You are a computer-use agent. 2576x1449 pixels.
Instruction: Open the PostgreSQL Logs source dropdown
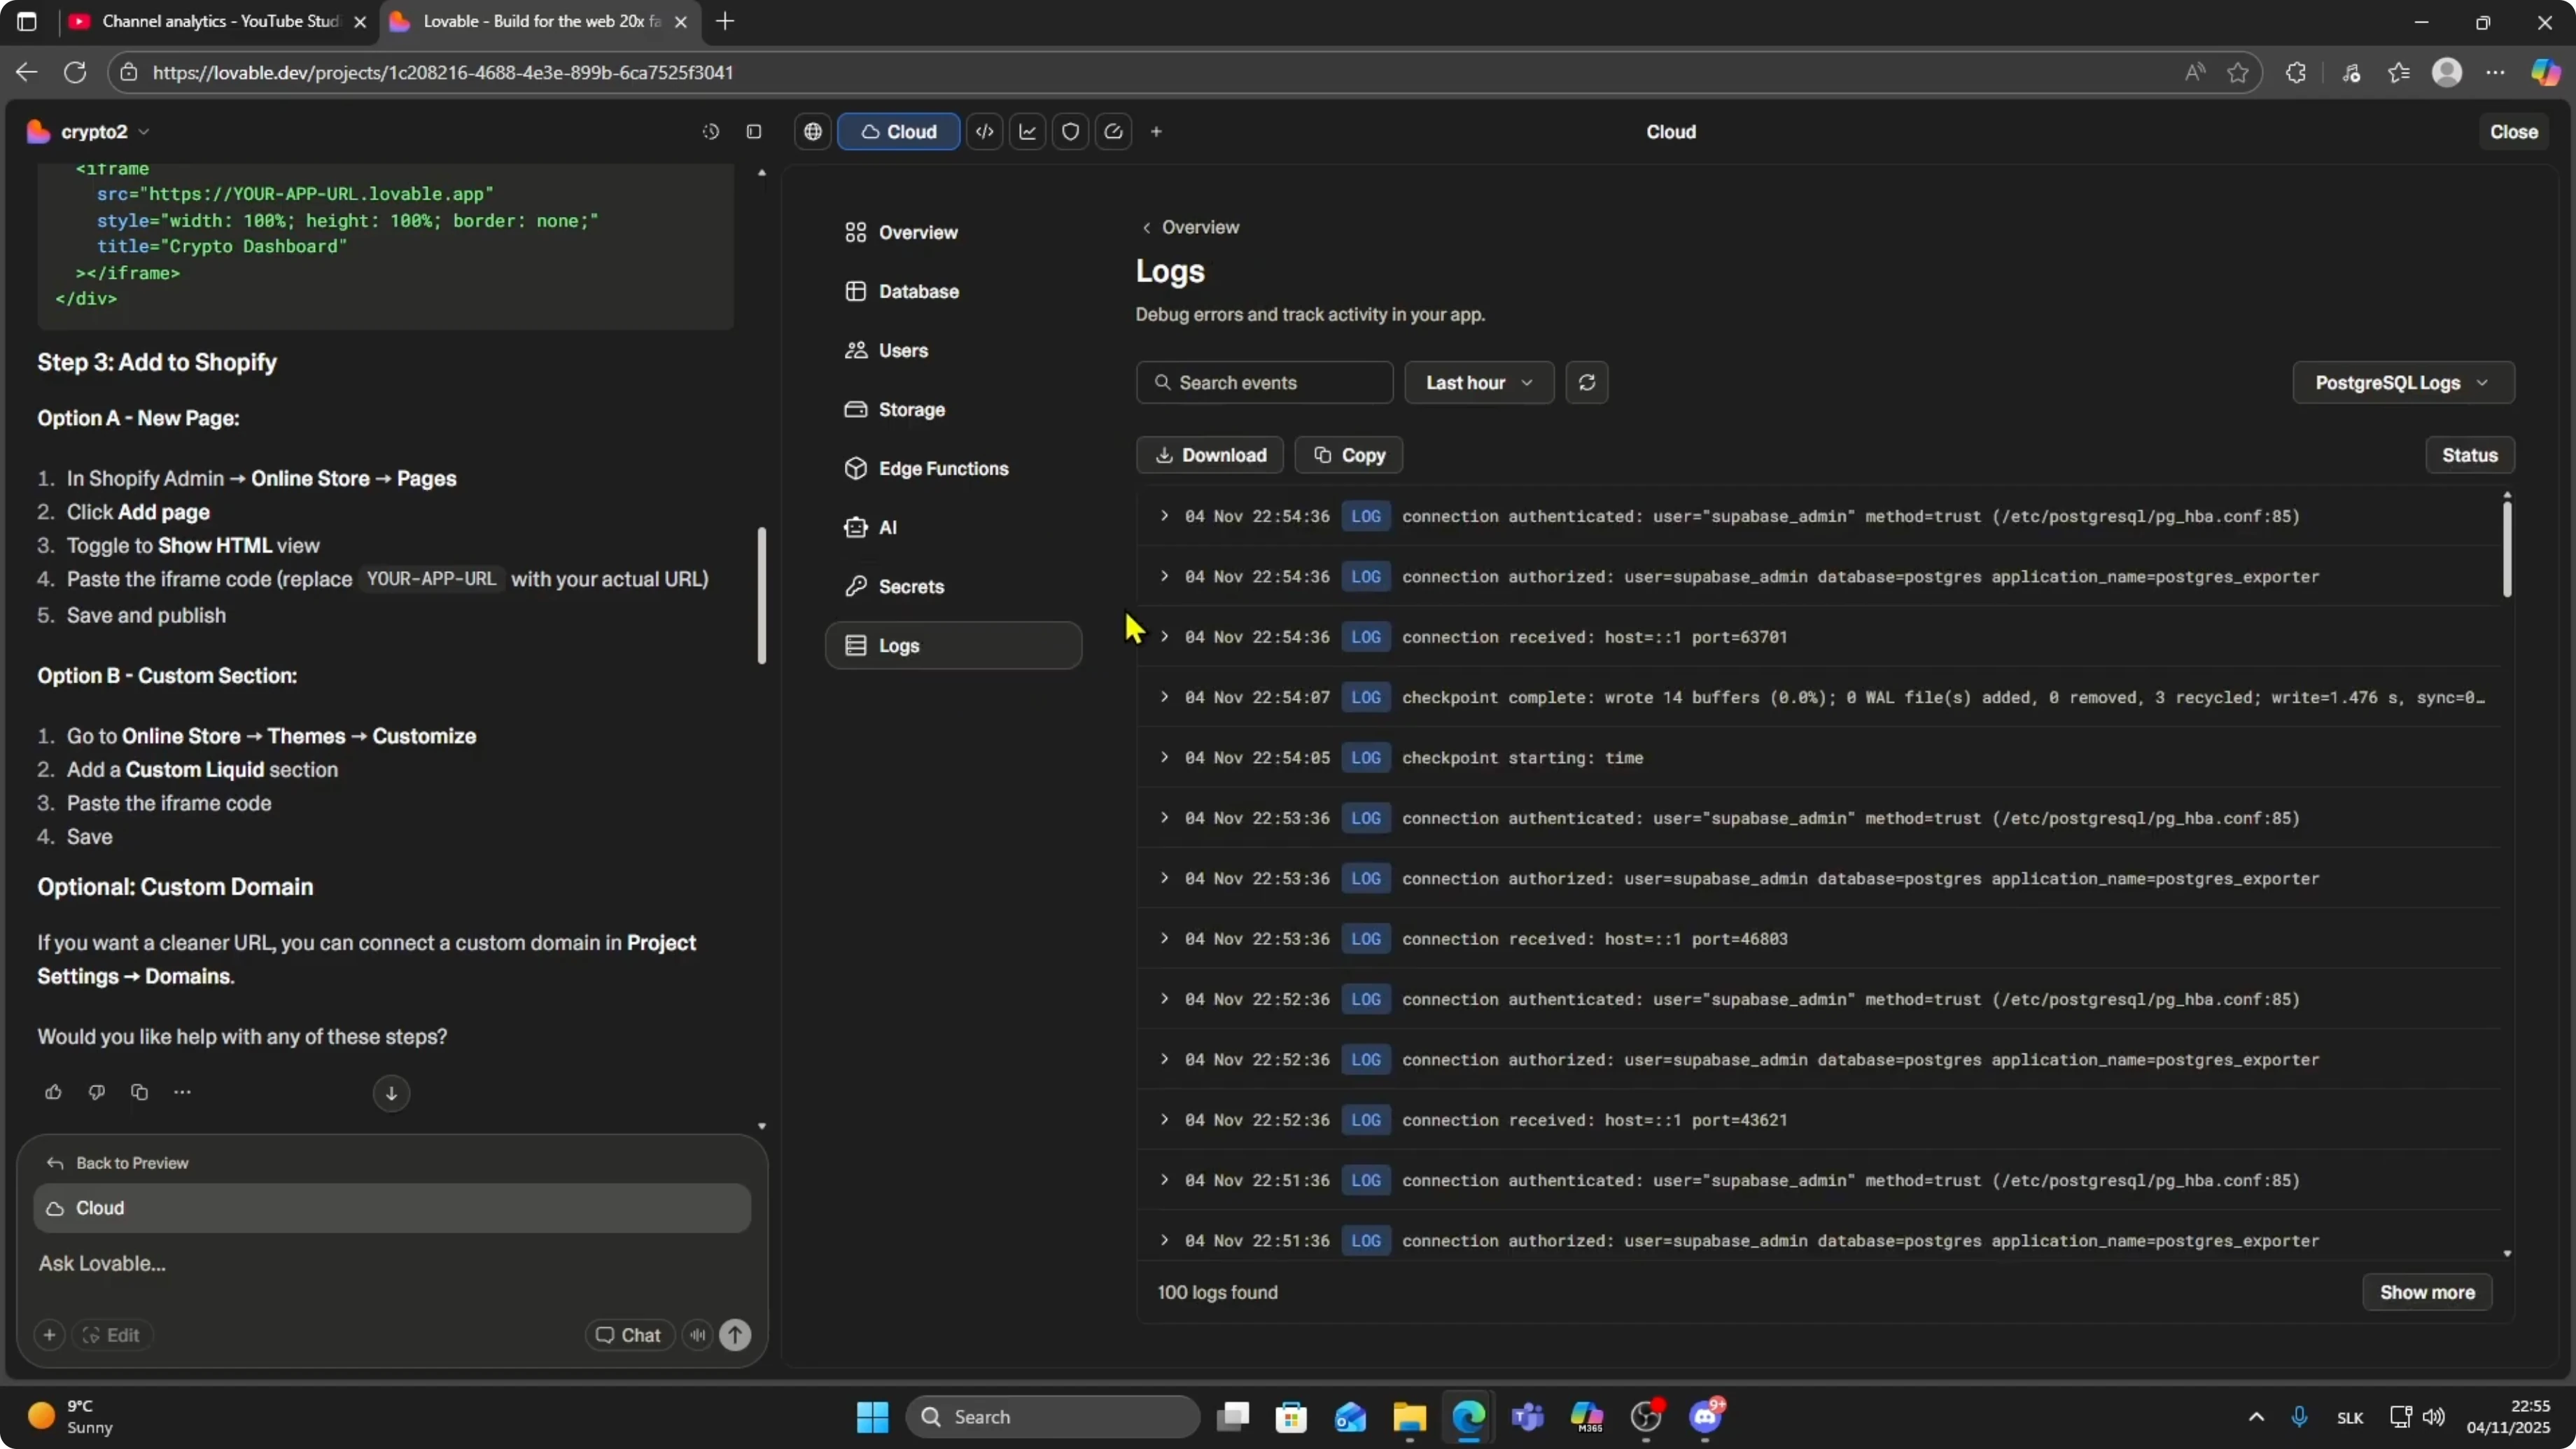[x=2403, y=382]
